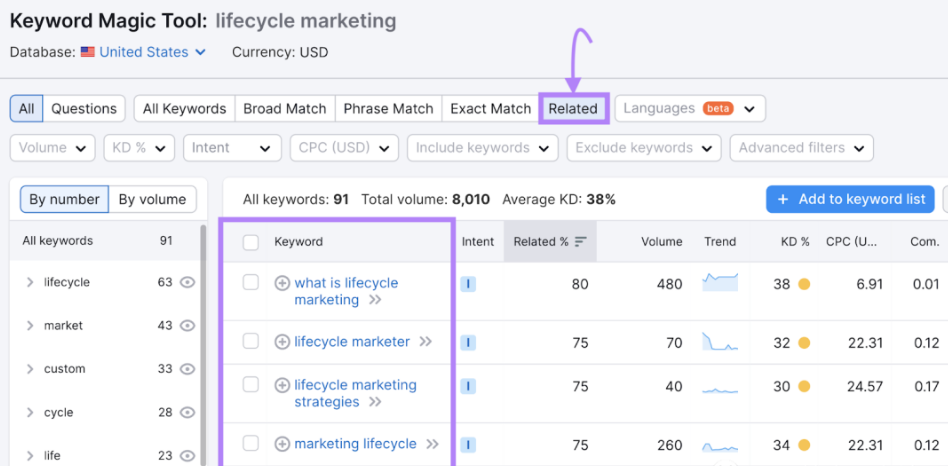Click plus icon beside 'lifecycle marketer' keyword
Image resolution: width=948 pixels, height=466 pixels.
tap(282, 342)
